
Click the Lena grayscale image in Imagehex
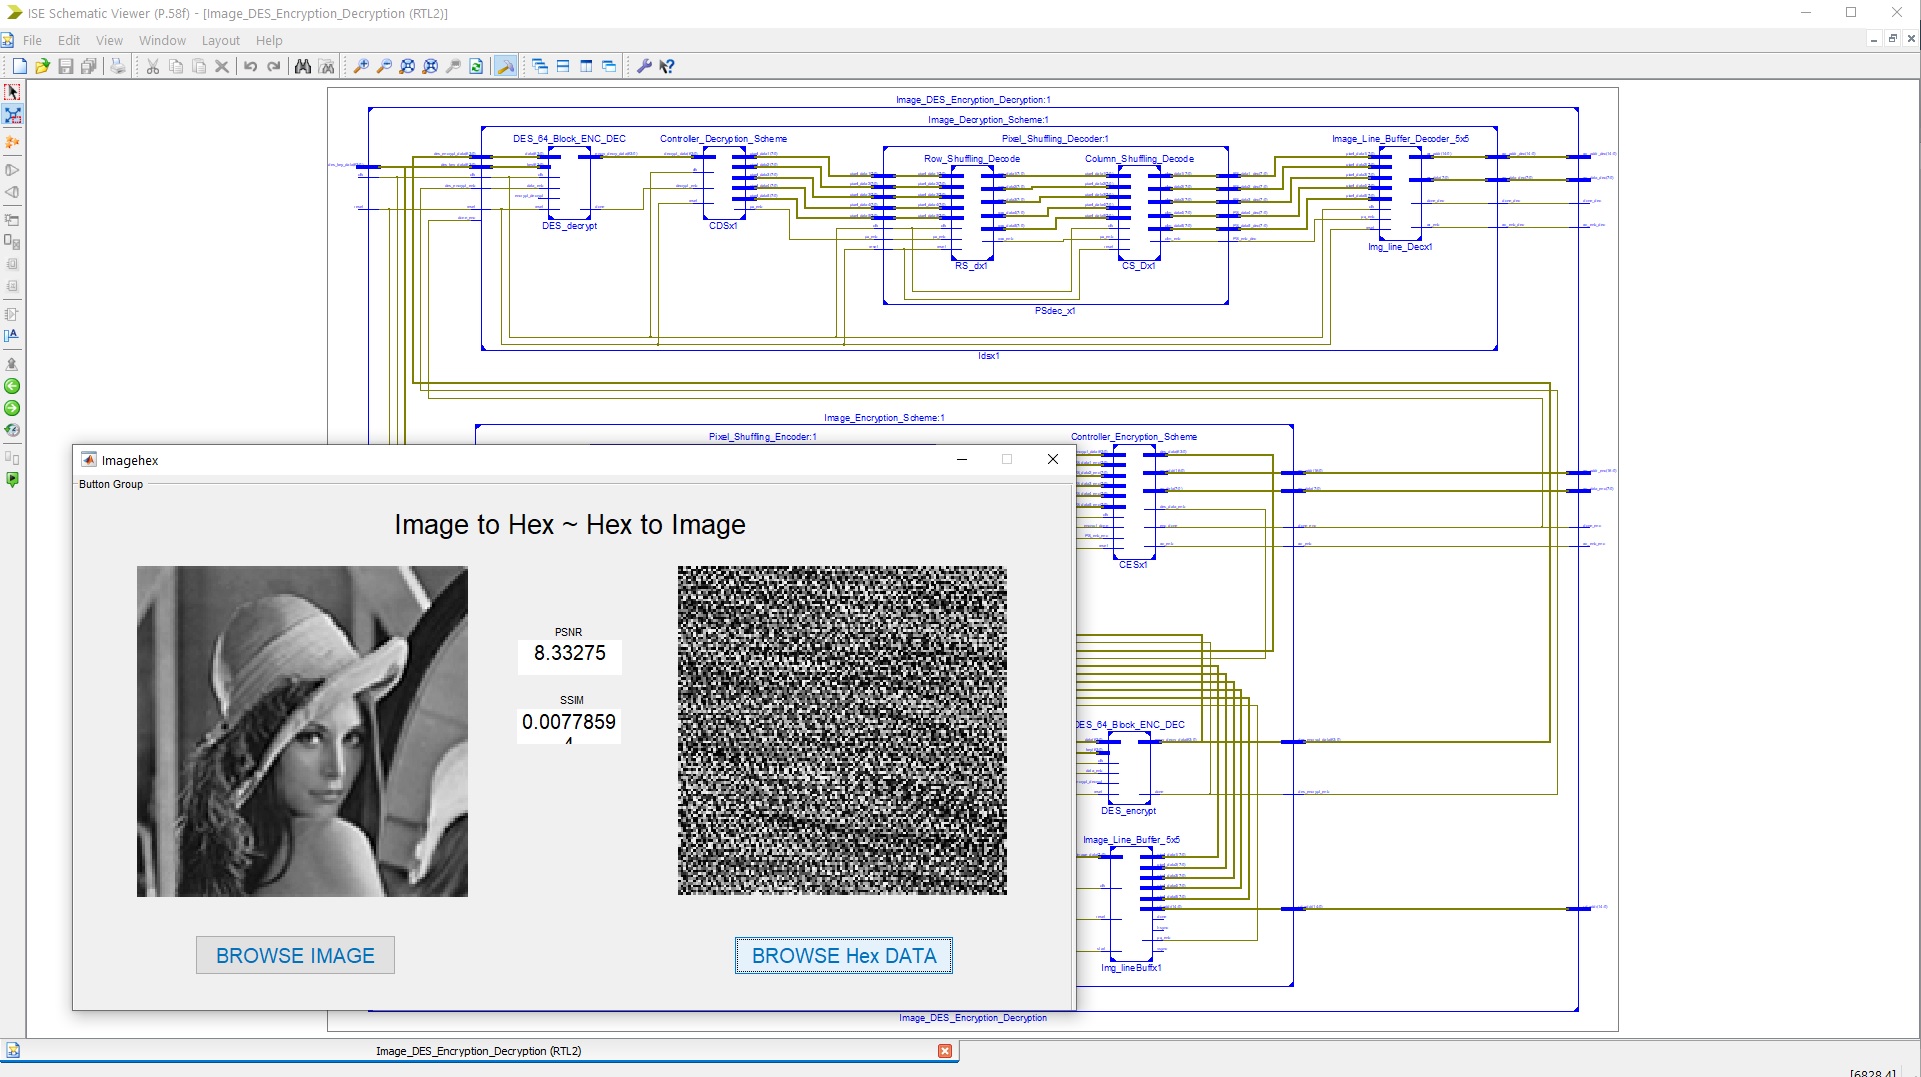(x=302, y=731)
